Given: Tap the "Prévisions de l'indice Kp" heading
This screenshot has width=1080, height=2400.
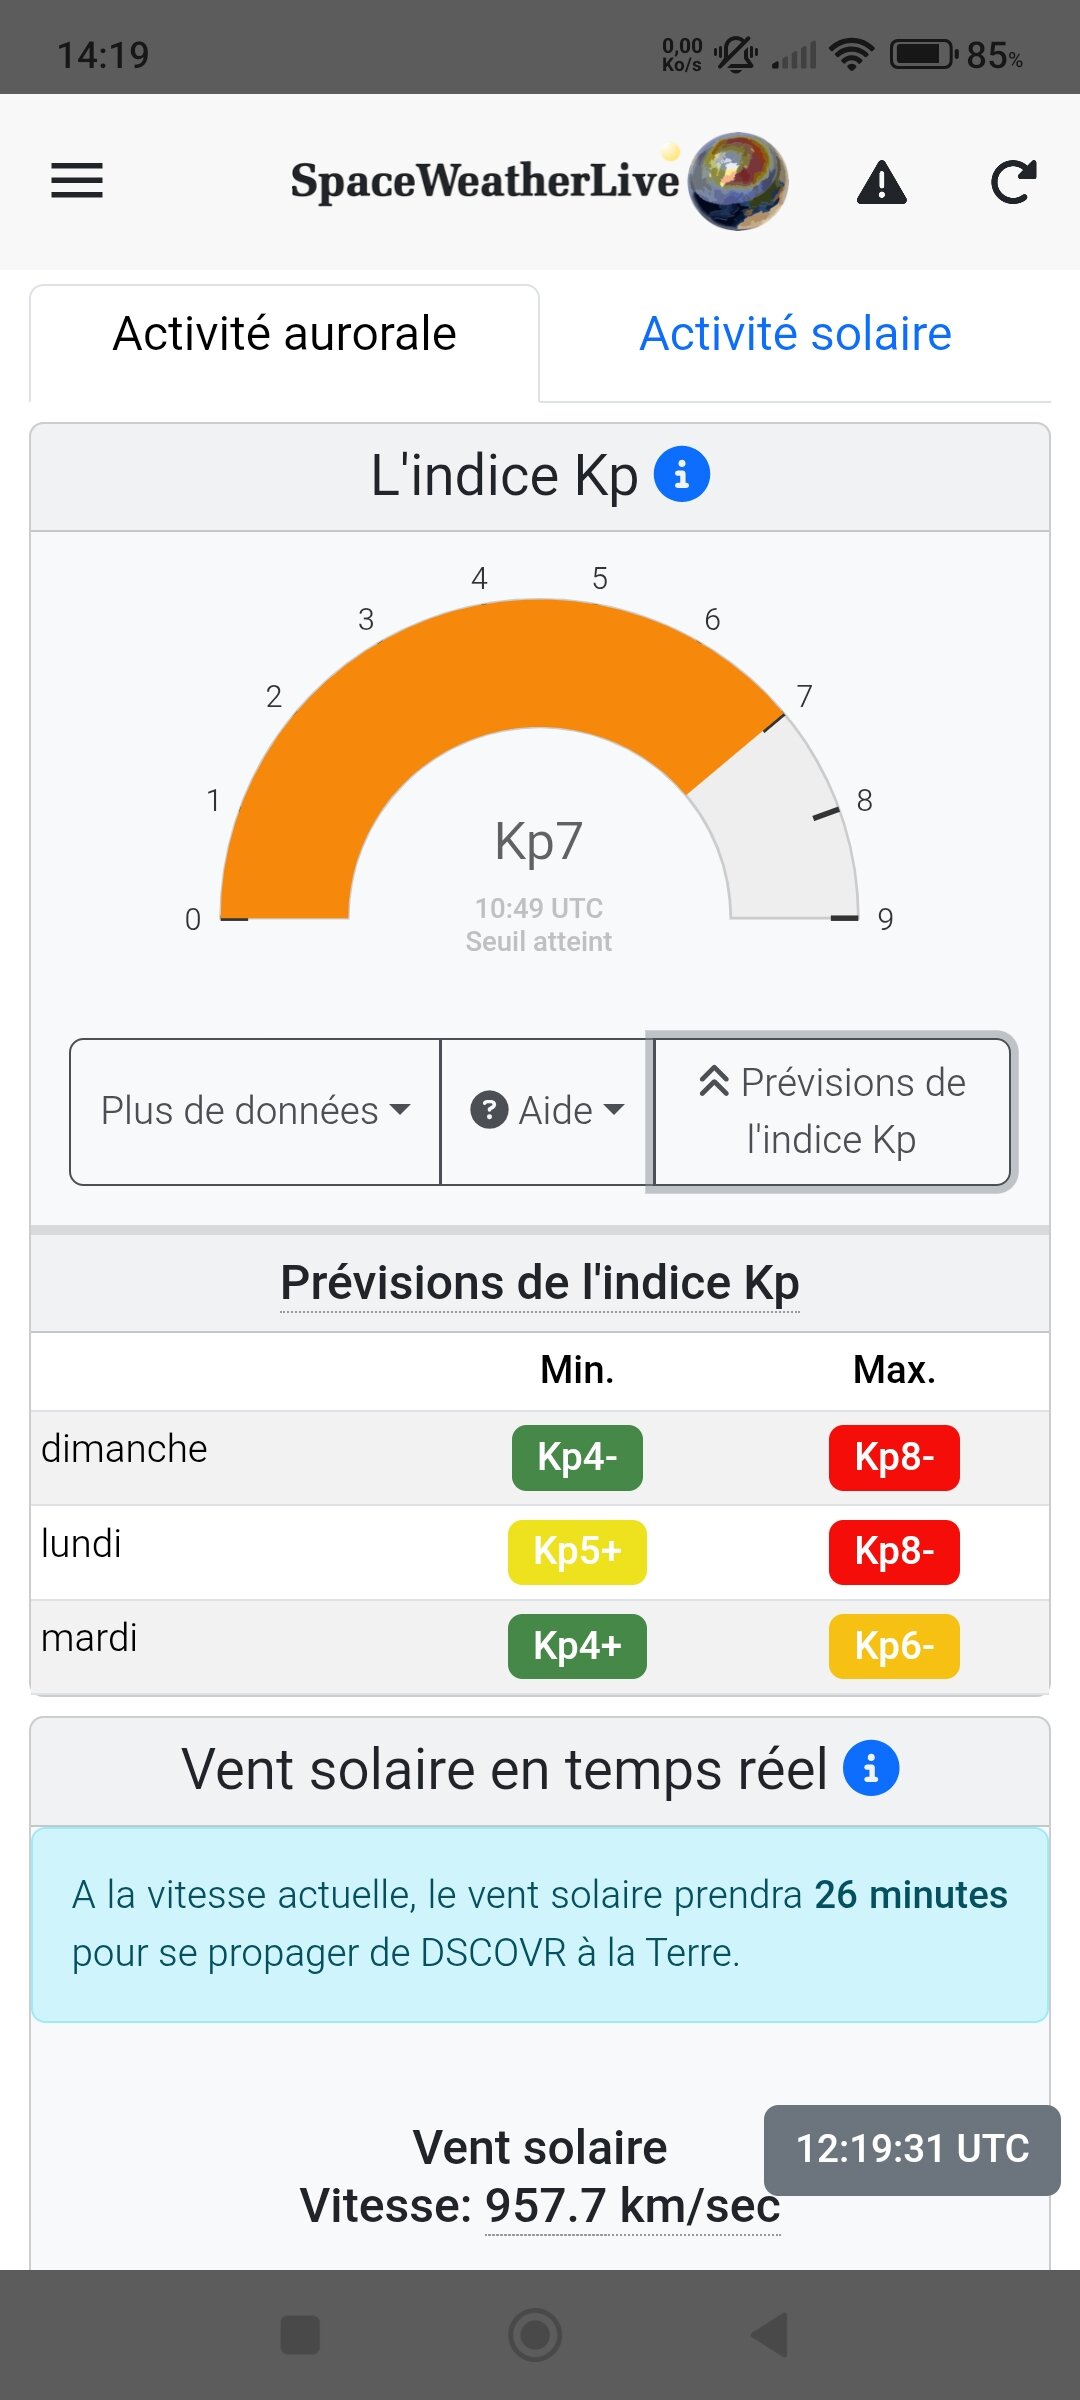Looking at the screenshot, I should click(540, 1282).
